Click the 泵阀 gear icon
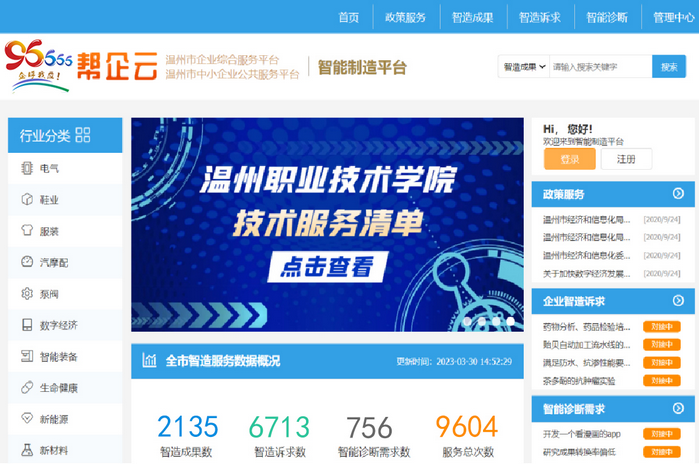This screenshot has height=464, width=699. (27, 293)
